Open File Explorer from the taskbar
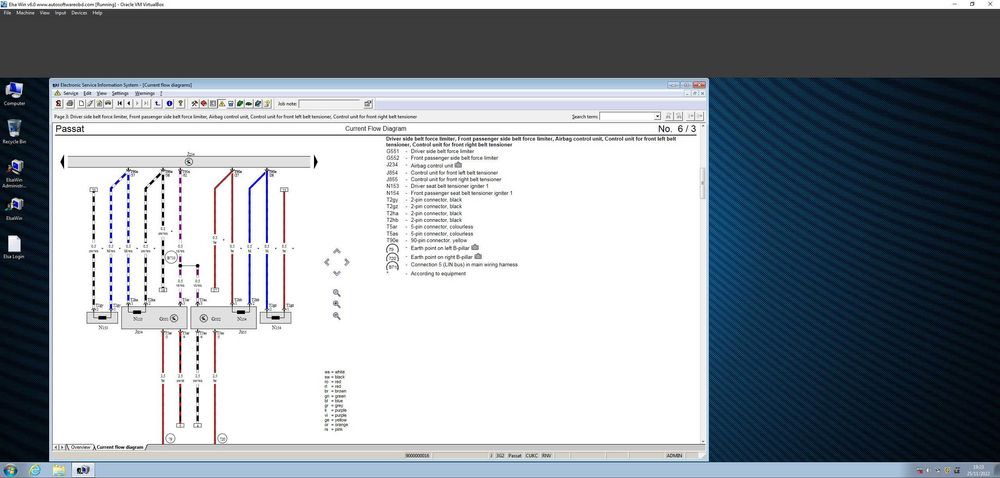Image resolution: width=1000 pixels, height=478 pixels. pos(59,470)
